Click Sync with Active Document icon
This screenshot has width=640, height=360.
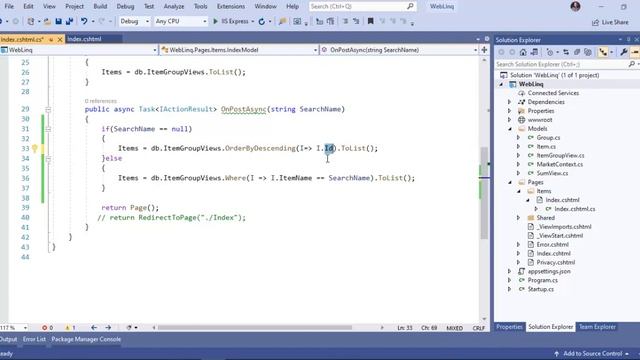tap(566, 52)
